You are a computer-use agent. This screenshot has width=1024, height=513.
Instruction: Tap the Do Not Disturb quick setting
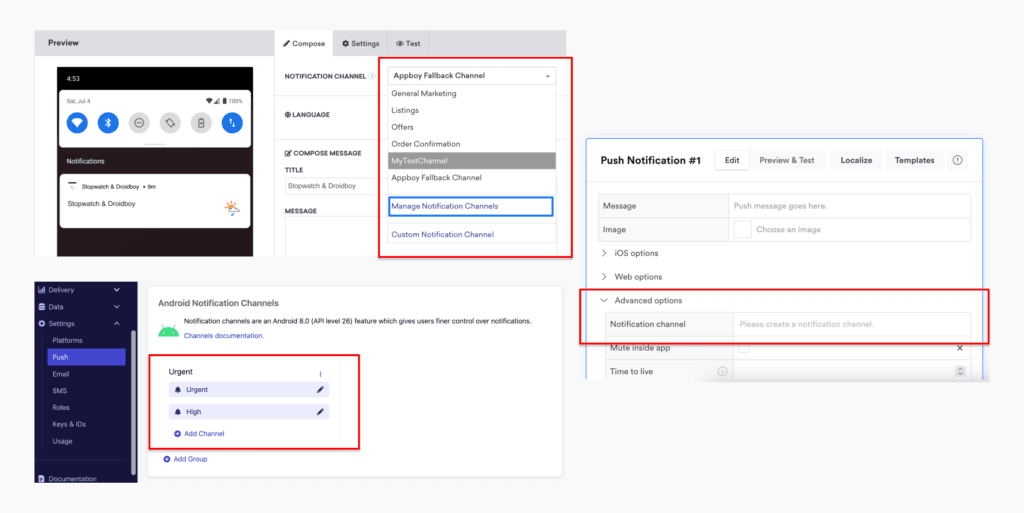[x=139, y=122]
